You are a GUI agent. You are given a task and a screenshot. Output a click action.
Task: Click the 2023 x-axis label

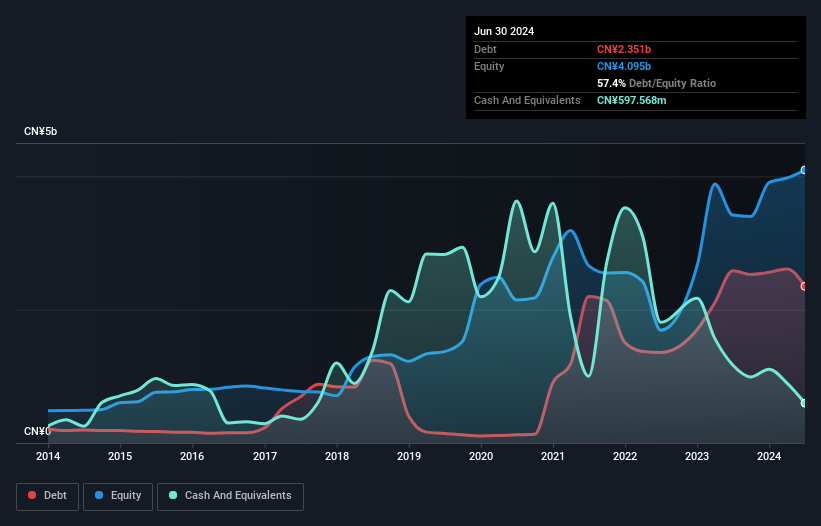click(697, 456)
